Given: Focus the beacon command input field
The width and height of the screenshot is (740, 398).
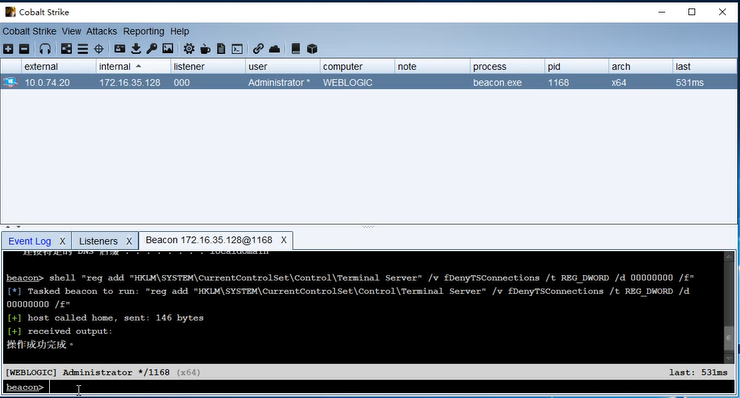Looking at the screenshot, I should [x=392, y=387].
